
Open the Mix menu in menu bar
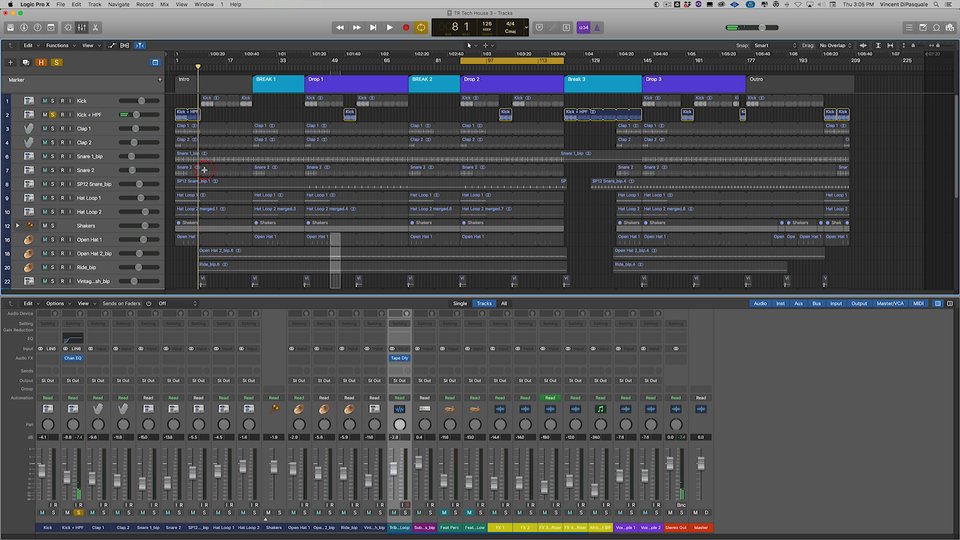[164, 4]
